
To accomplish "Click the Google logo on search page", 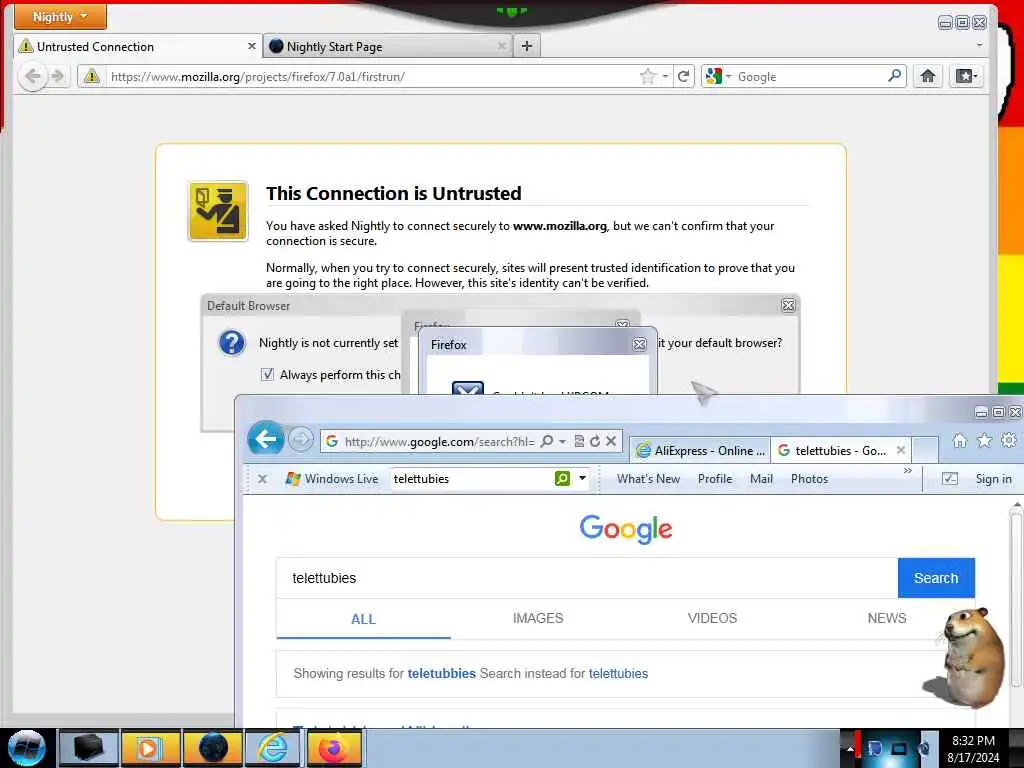I will [x=626, y=528].
